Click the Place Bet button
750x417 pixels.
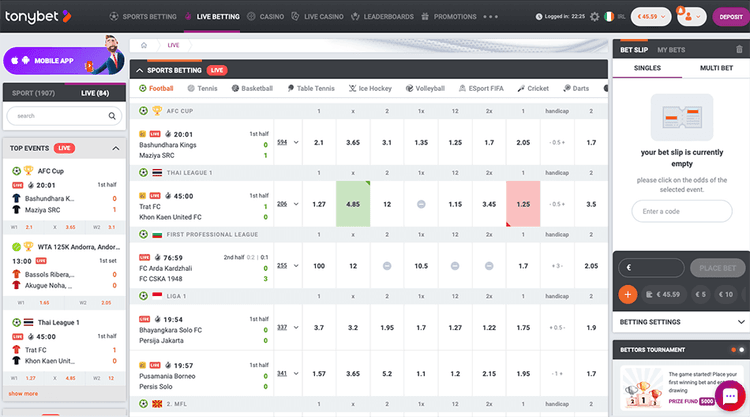click(717, 268)
